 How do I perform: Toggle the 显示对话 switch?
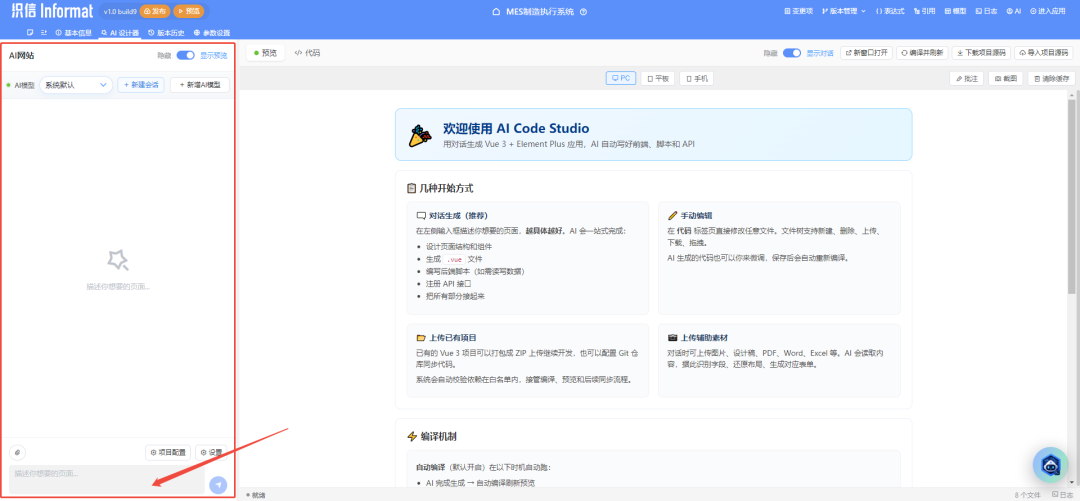[x=792, y=53]
